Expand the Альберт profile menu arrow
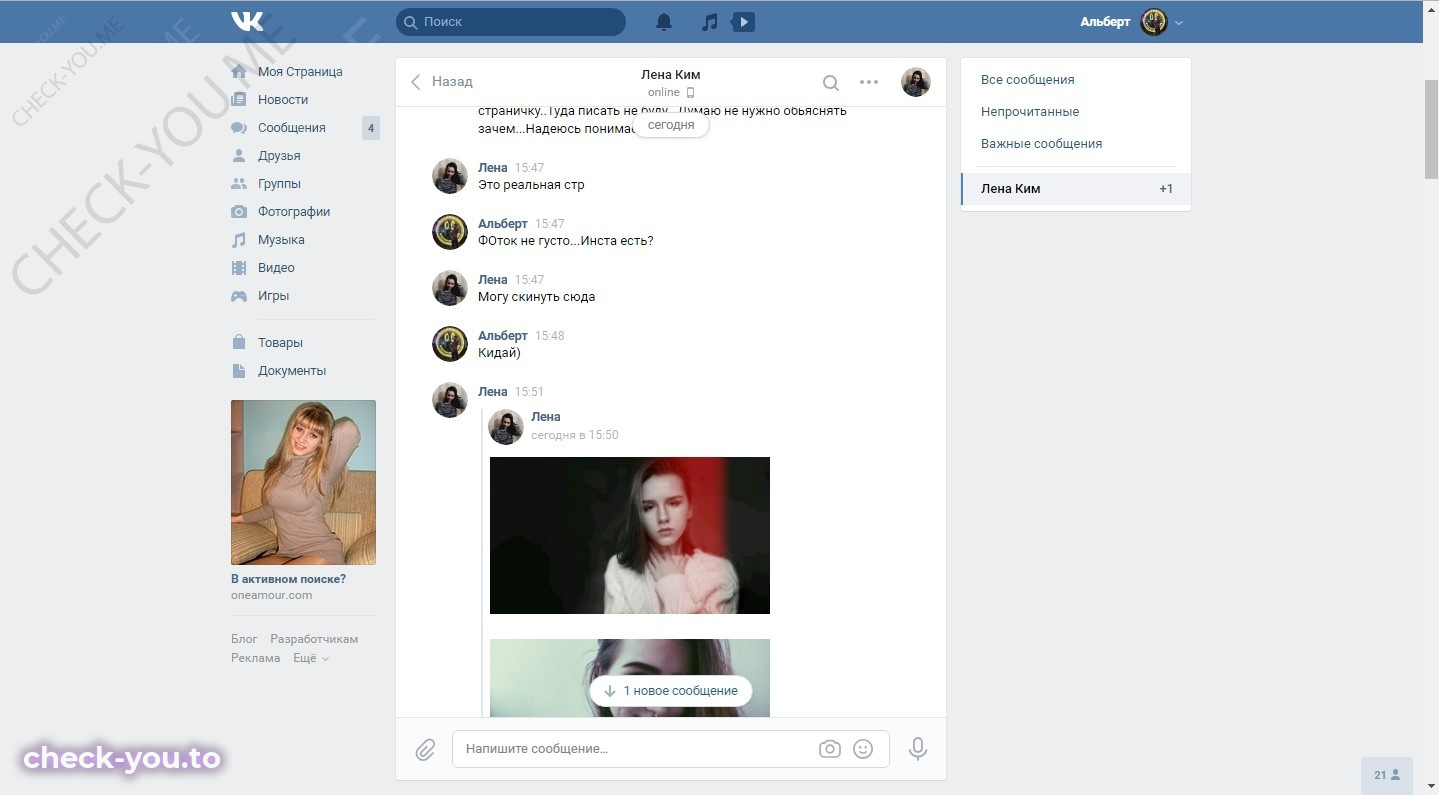The height and width of the screenshot is (795, 1439). click(x=1179, y=22)
